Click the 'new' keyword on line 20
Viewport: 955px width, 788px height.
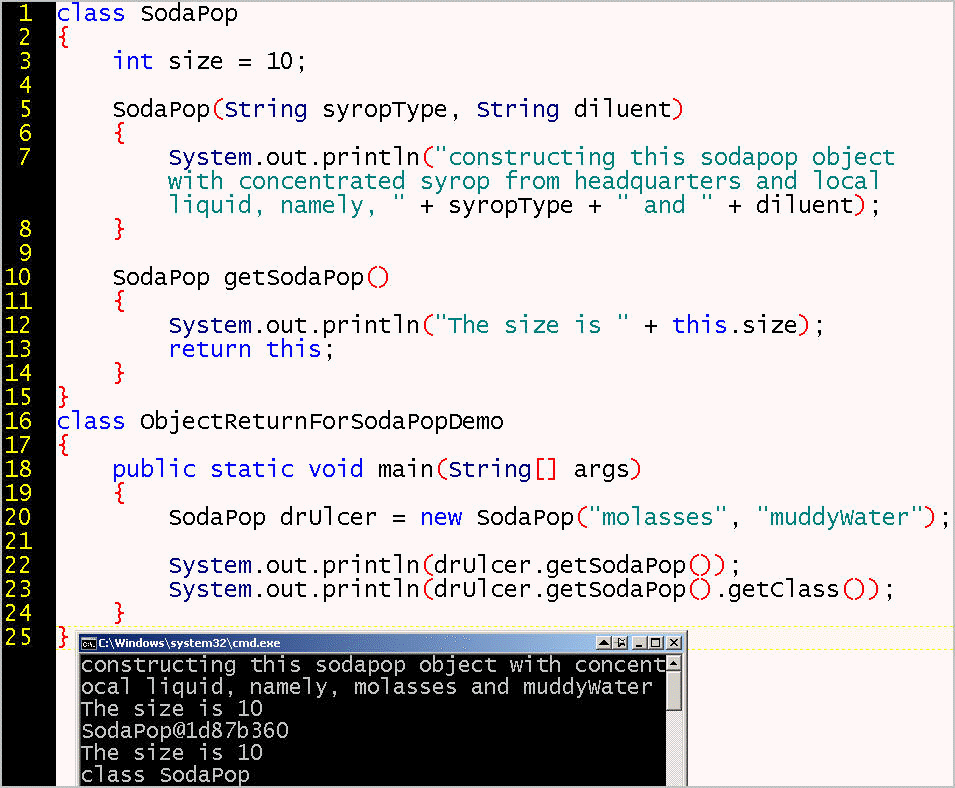click(441, 518)
